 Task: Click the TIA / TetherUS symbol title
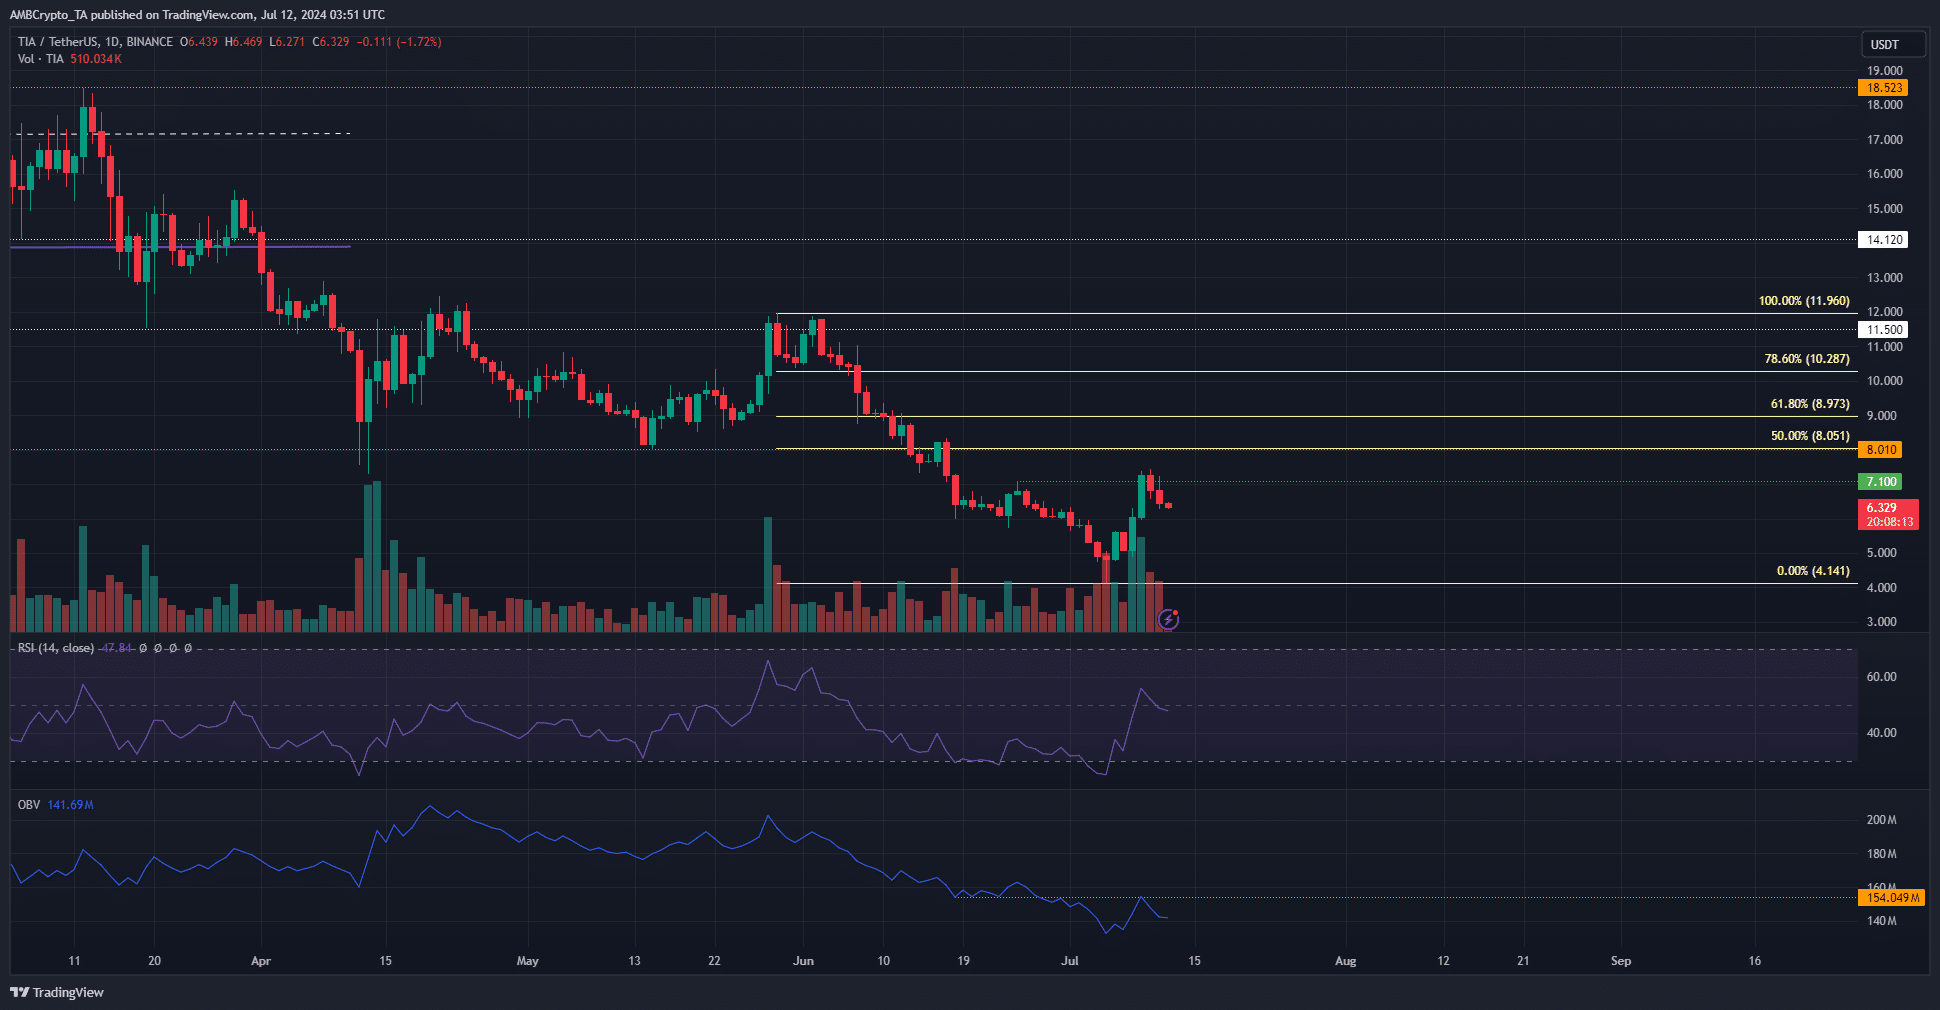[x=96, y=42]
